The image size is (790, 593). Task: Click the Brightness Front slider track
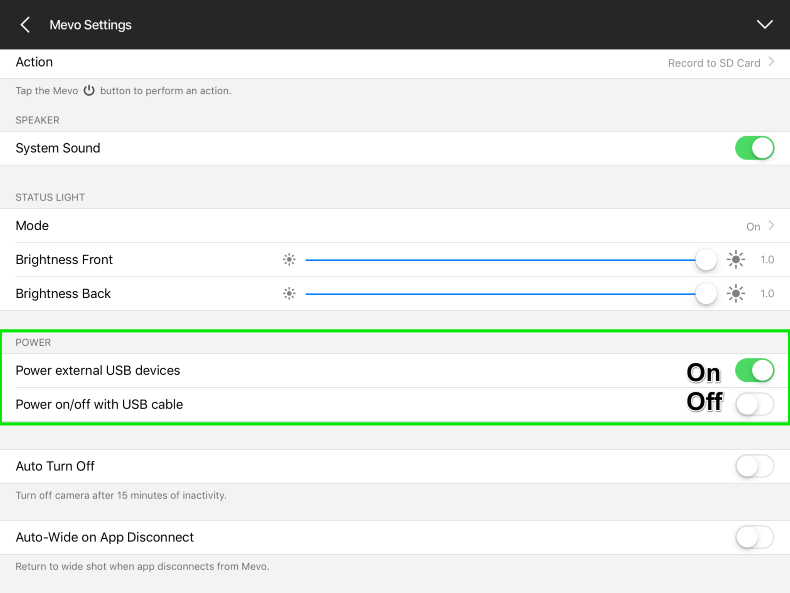(x=500, y=260)
